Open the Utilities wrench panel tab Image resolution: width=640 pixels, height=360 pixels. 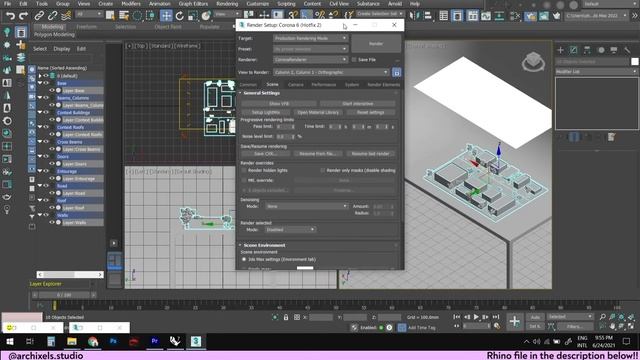point(627,50)
